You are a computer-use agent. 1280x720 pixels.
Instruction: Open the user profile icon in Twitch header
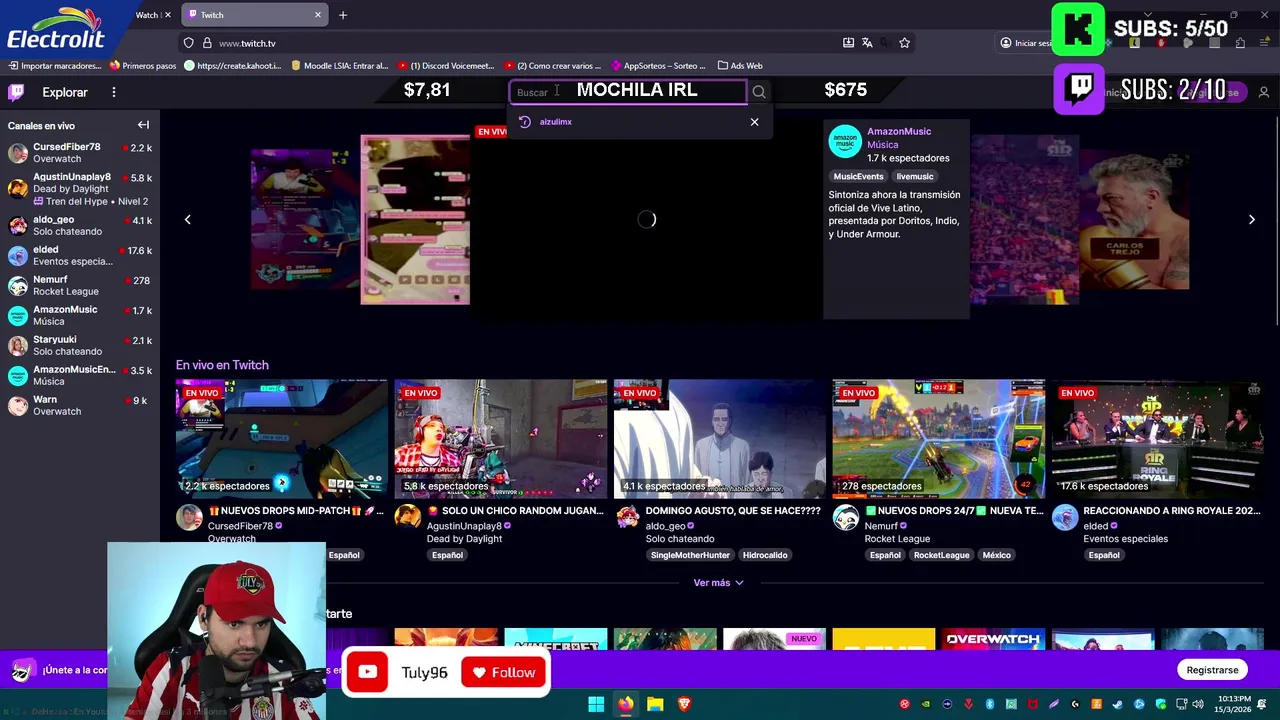tap(1264, 92)
